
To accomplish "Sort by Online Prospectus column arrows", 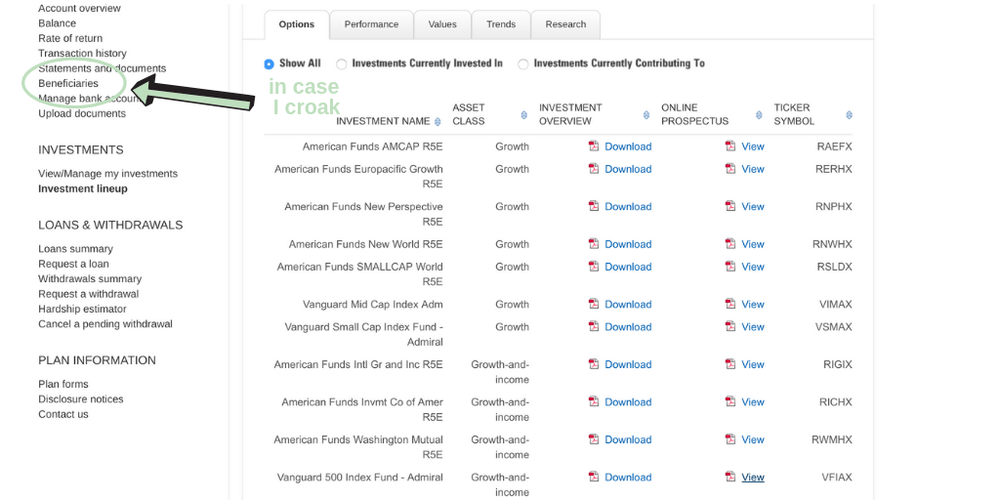I will (759, 115).
